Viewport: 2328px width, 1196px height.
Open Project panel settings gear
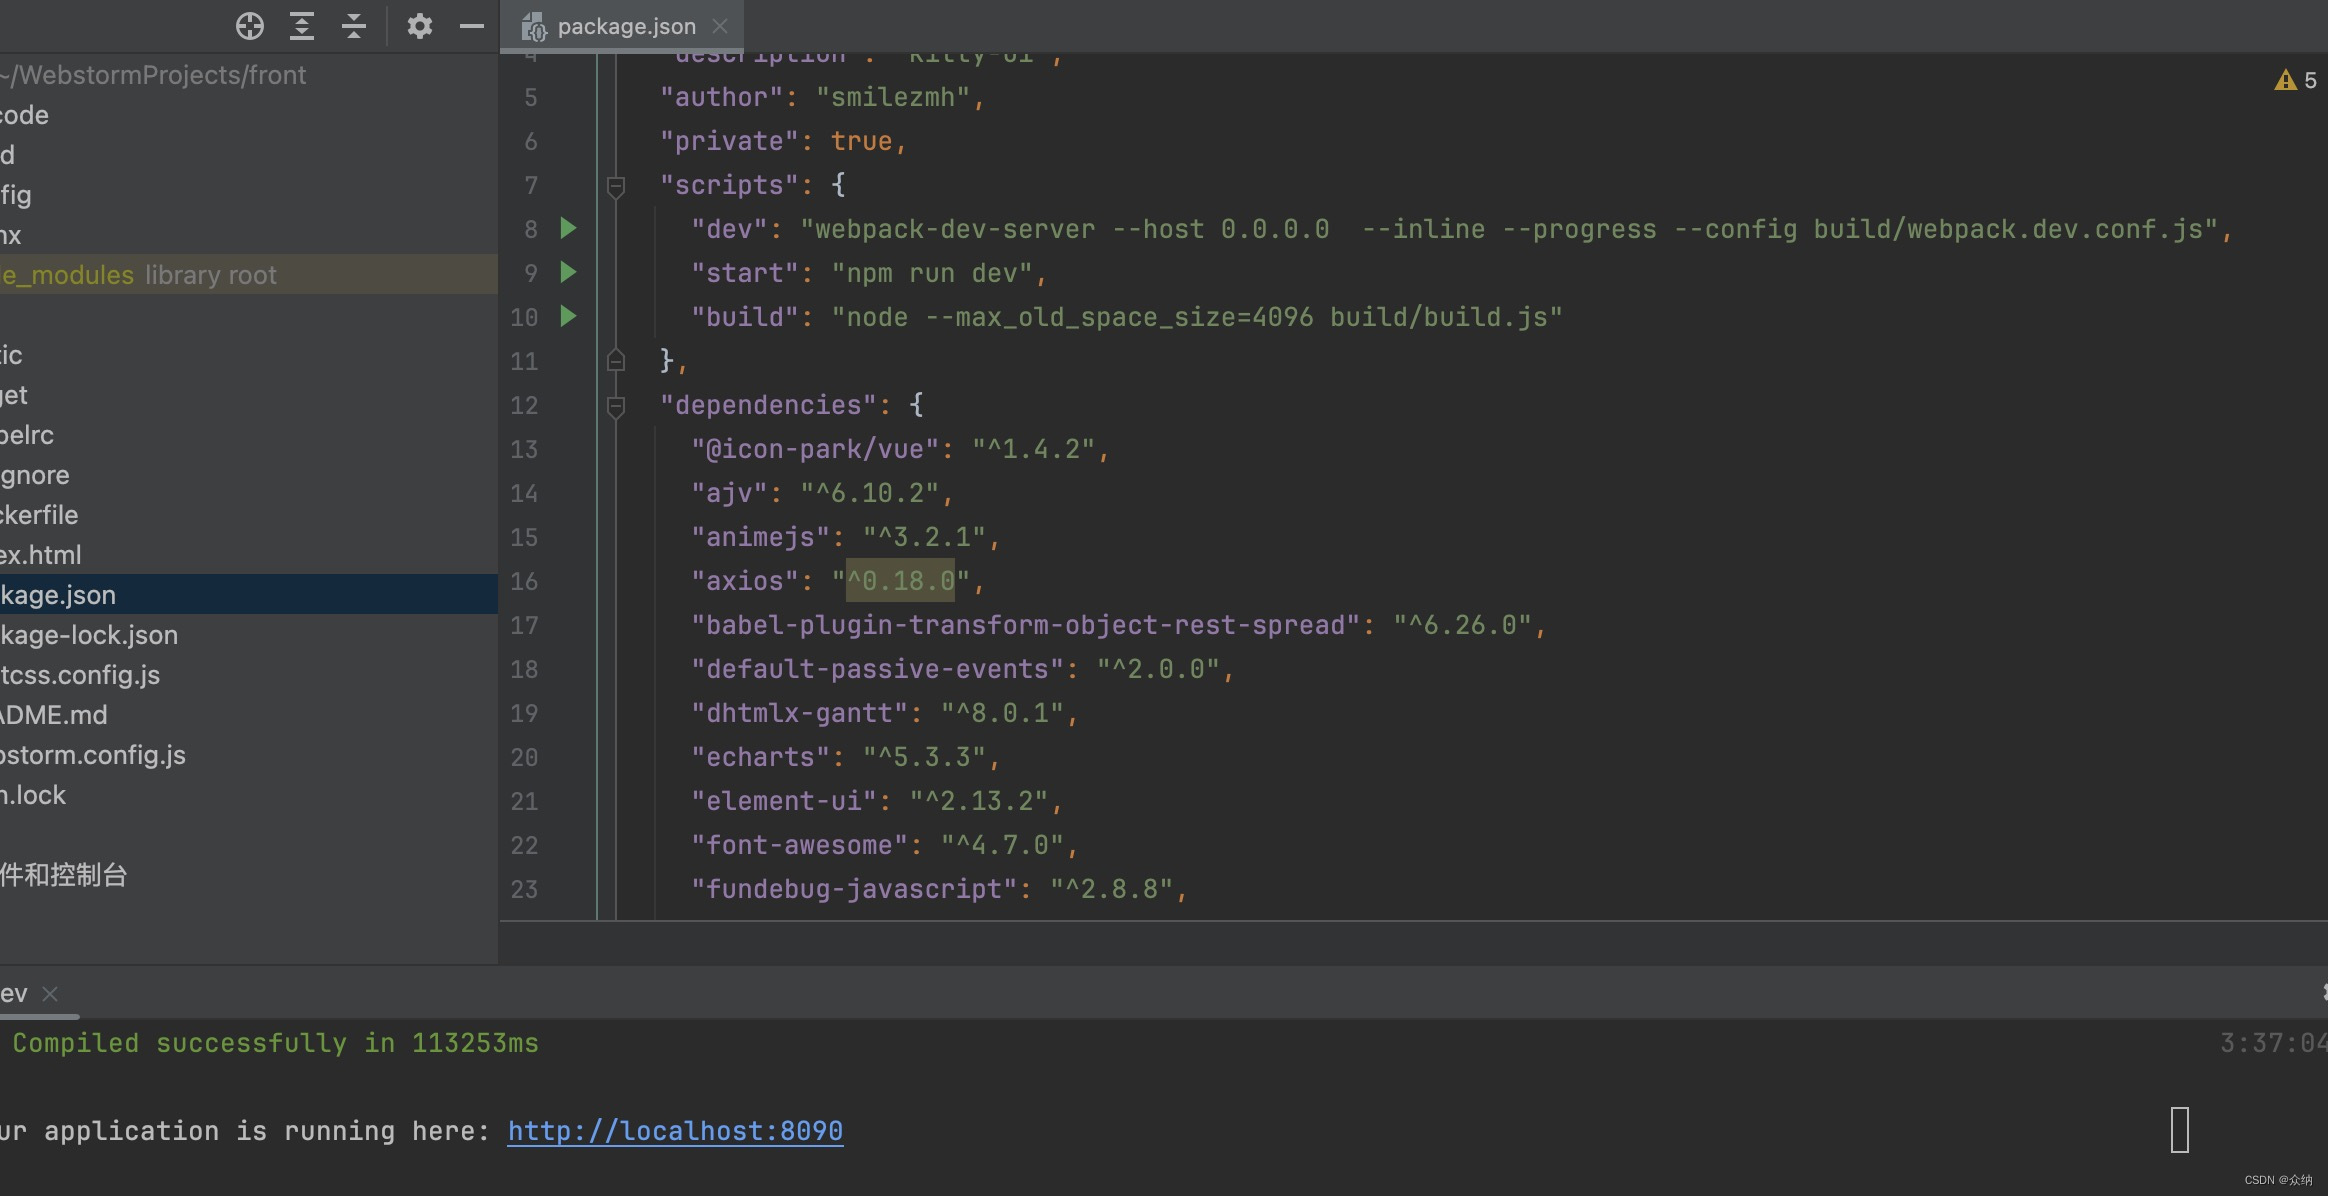click(420, 26)
